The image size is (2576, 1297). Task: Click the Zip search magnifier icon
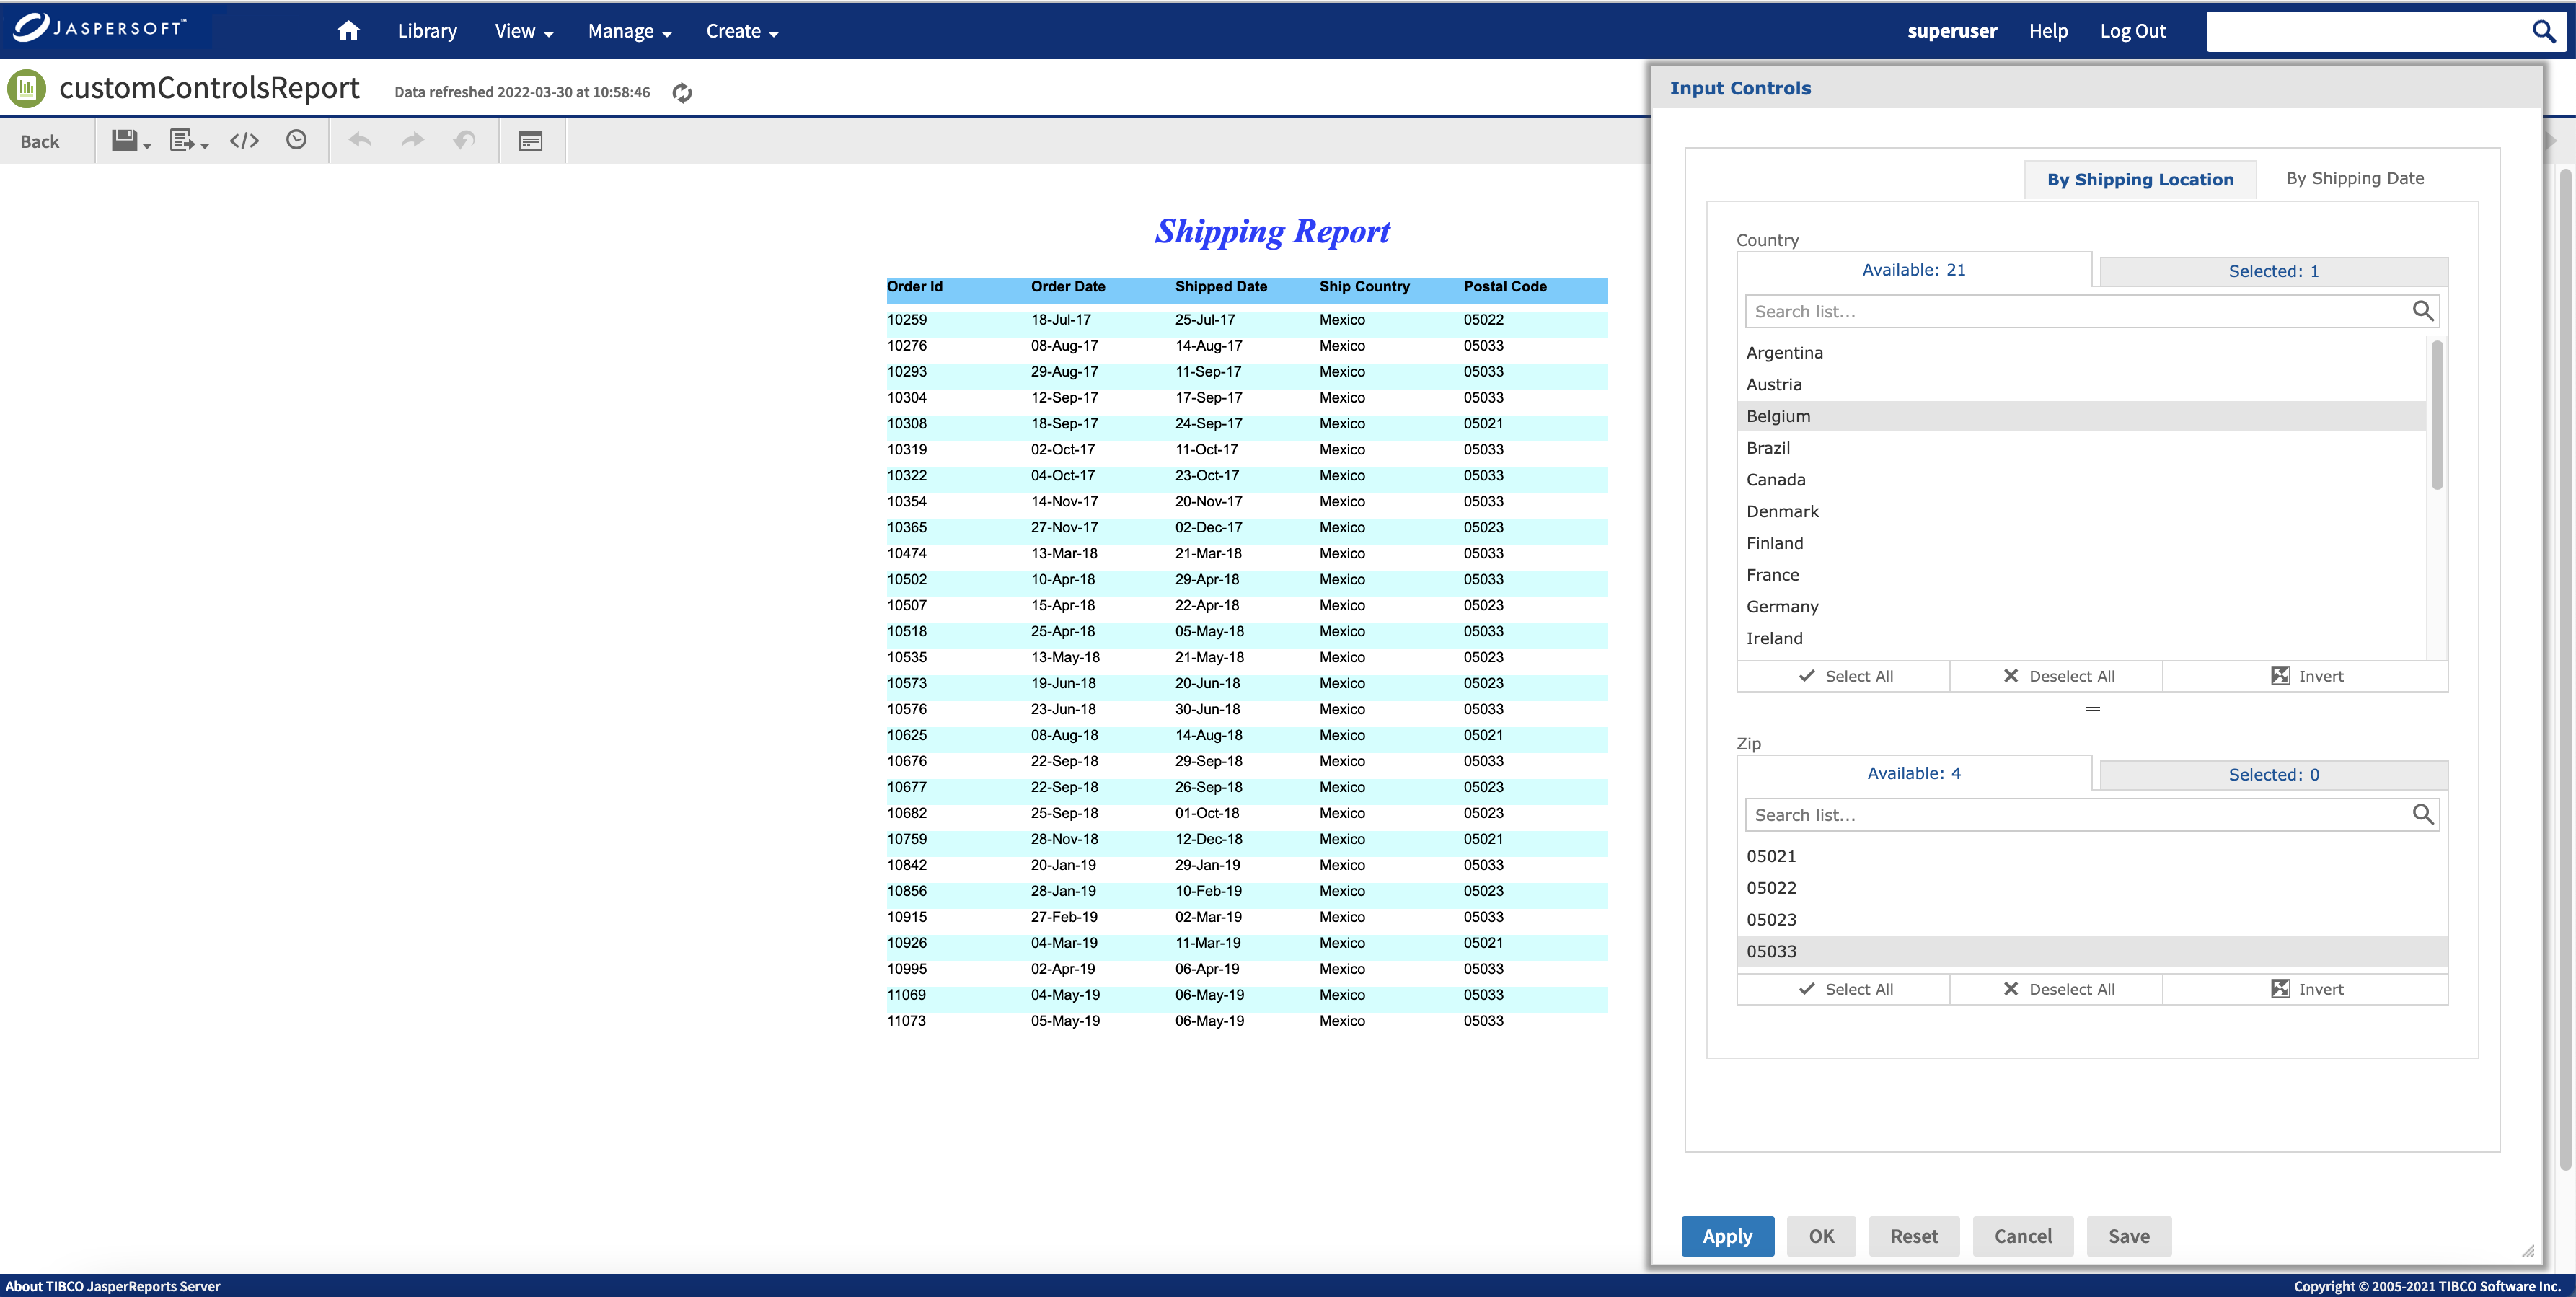(x=2422, y=814)
